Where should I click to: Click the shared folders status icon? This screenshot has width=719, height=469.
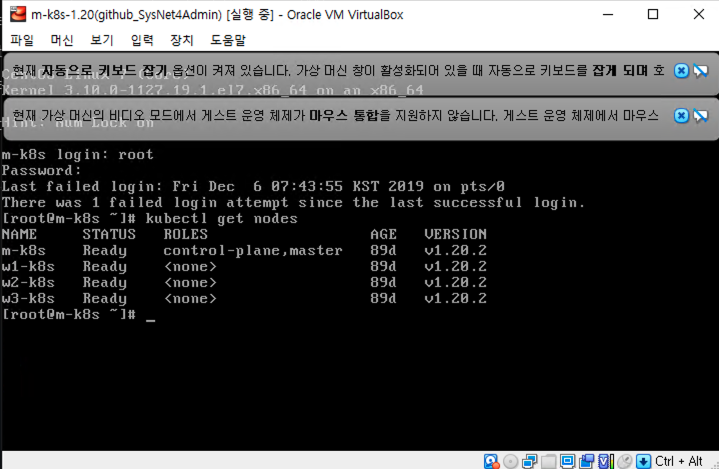click(548, 461)
